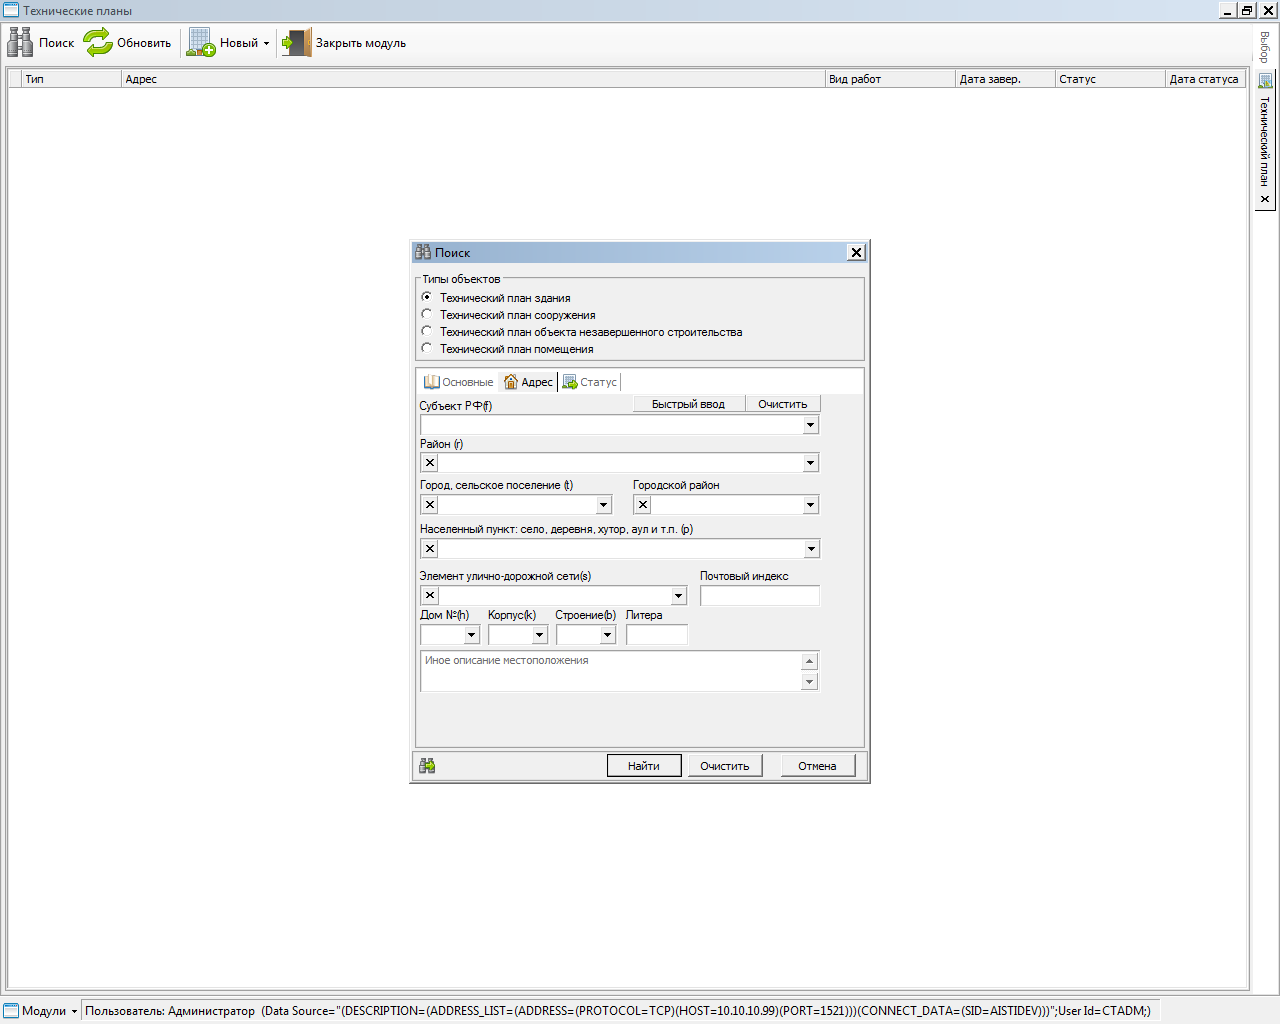Select Технический план помещения radio option
Image resolution: width=1280 pixels, height=1024 pixels.
pyautogui.click(x=427, y=348)
